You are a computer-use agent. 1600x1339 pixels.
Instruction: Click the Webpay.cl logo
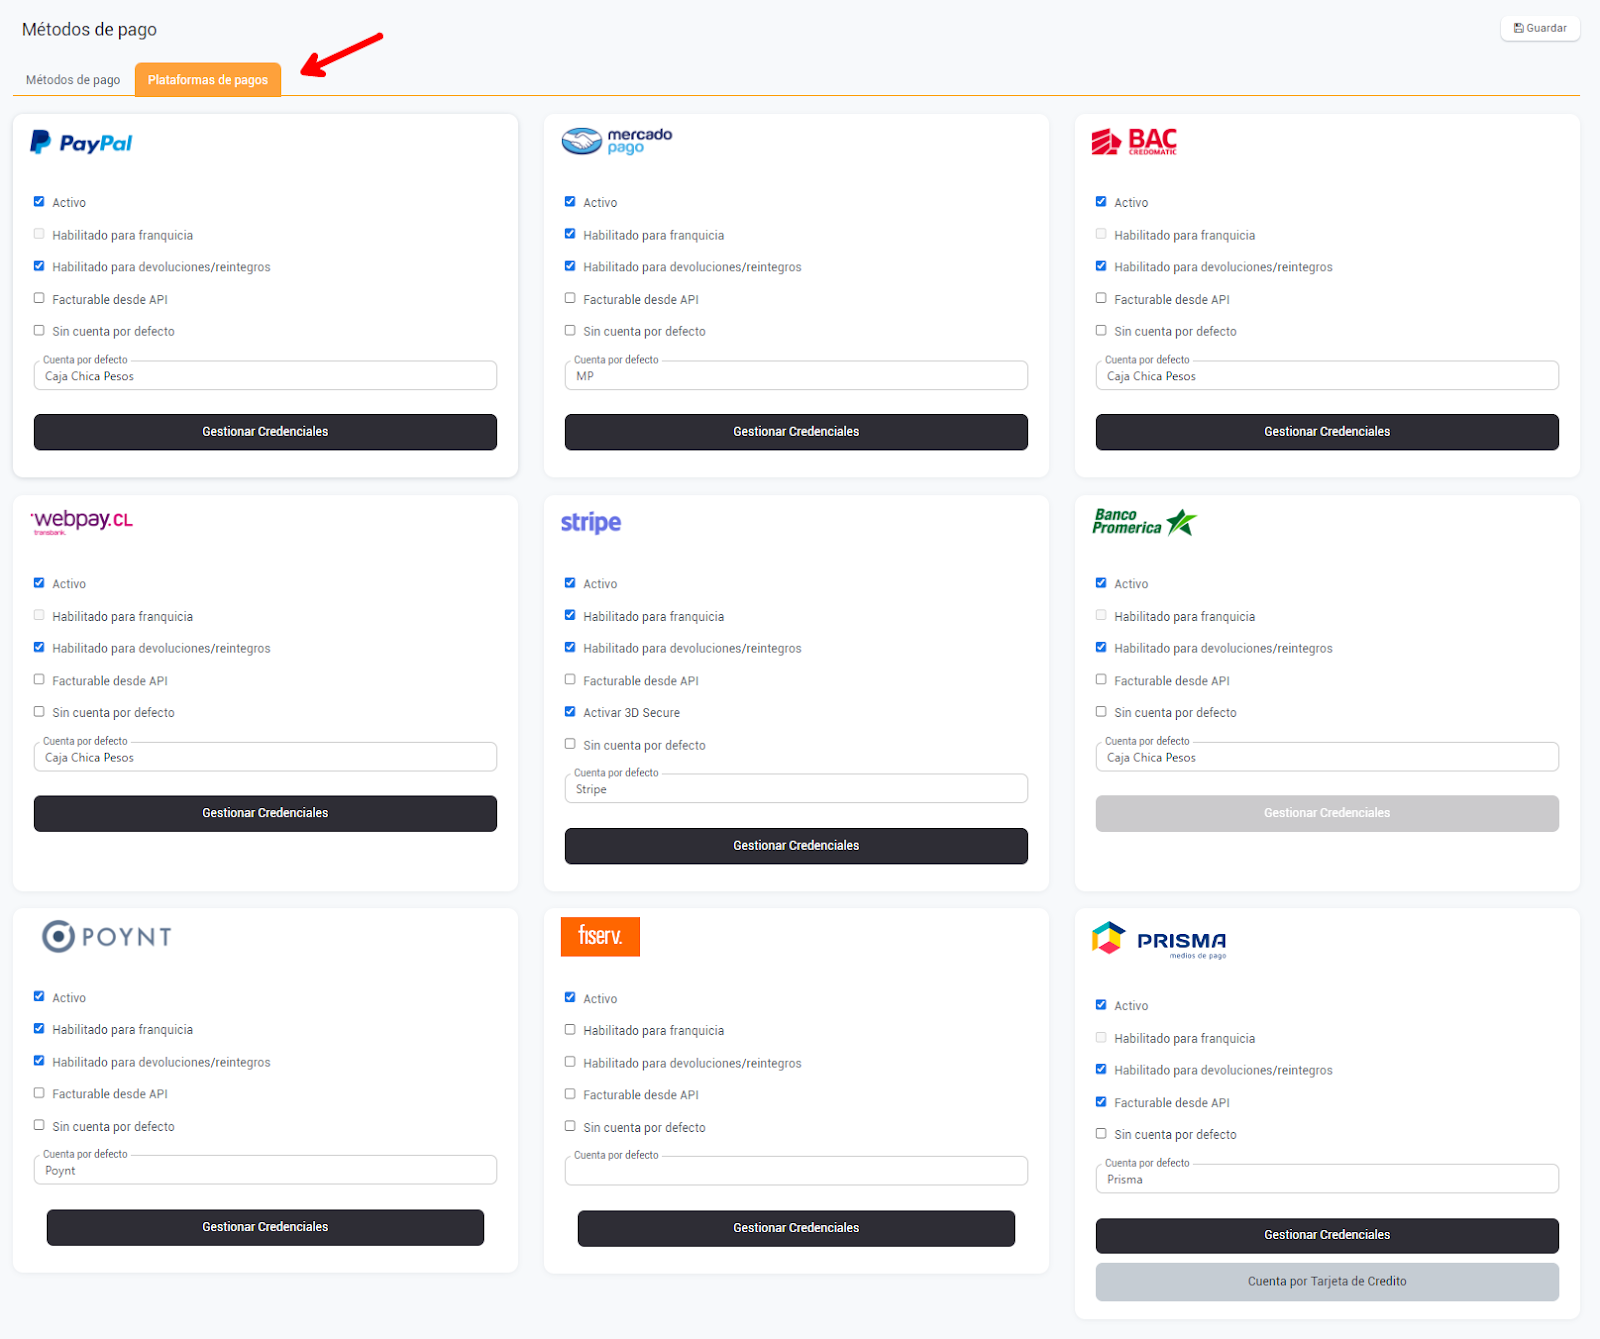pos(82,521)
